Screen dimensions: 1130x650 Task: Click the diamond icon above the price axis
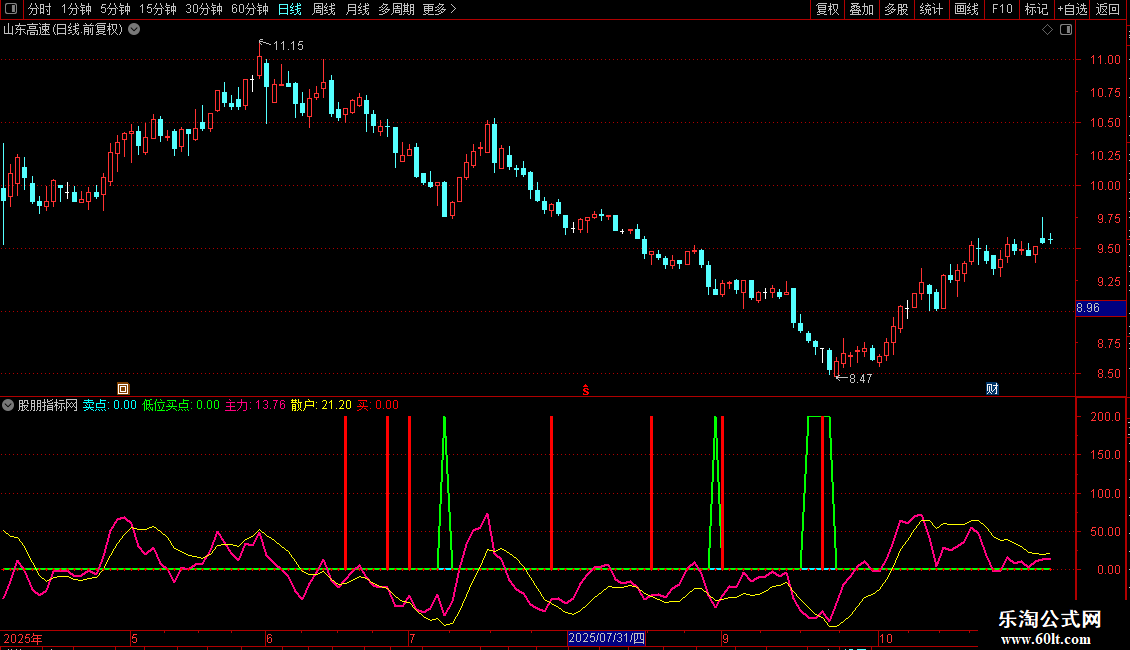pyautogui.click(x=1048, y=30)
